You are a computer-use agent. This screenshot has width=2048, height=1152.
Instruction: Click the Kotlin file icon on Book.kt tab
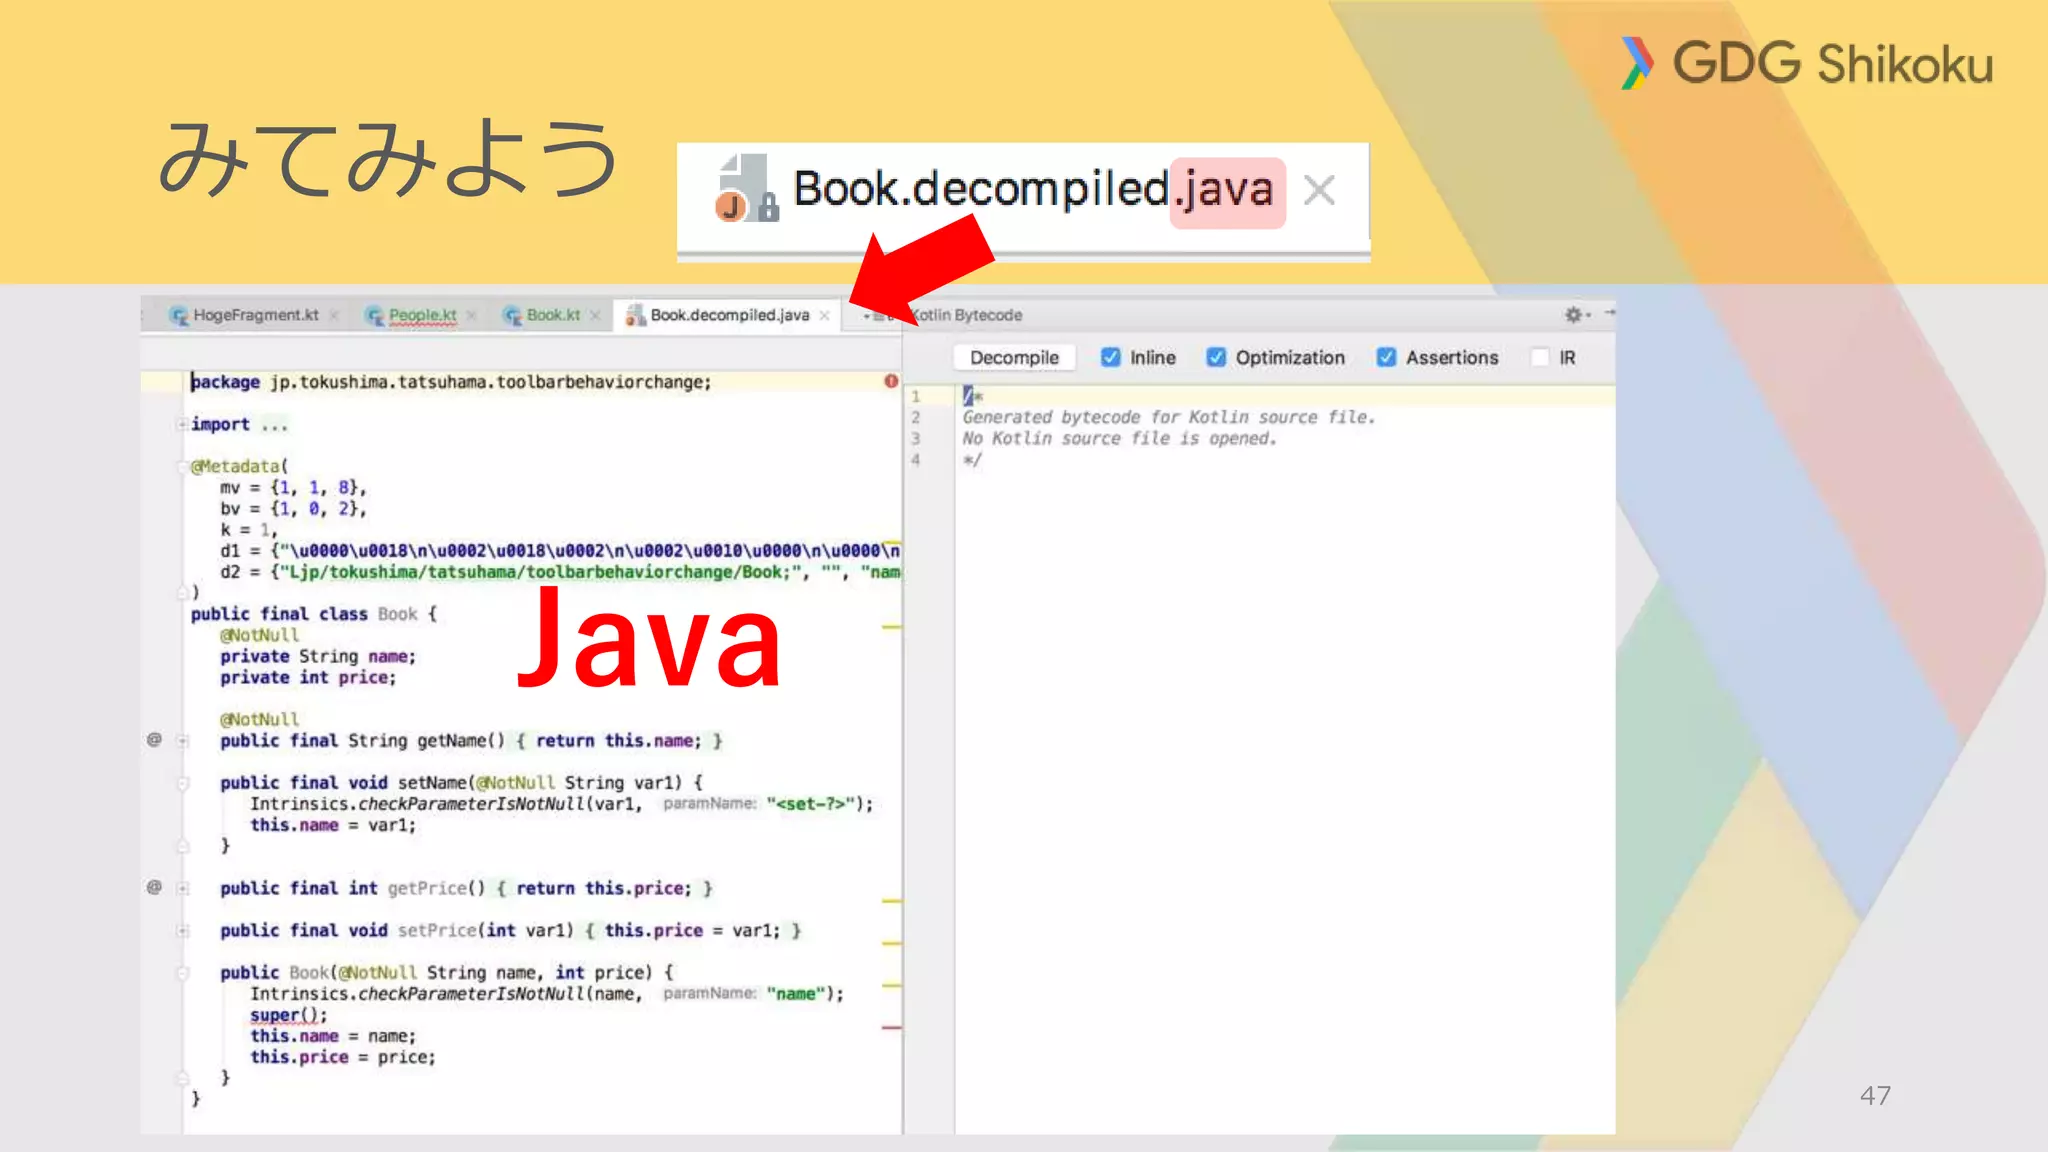[512, 316]
